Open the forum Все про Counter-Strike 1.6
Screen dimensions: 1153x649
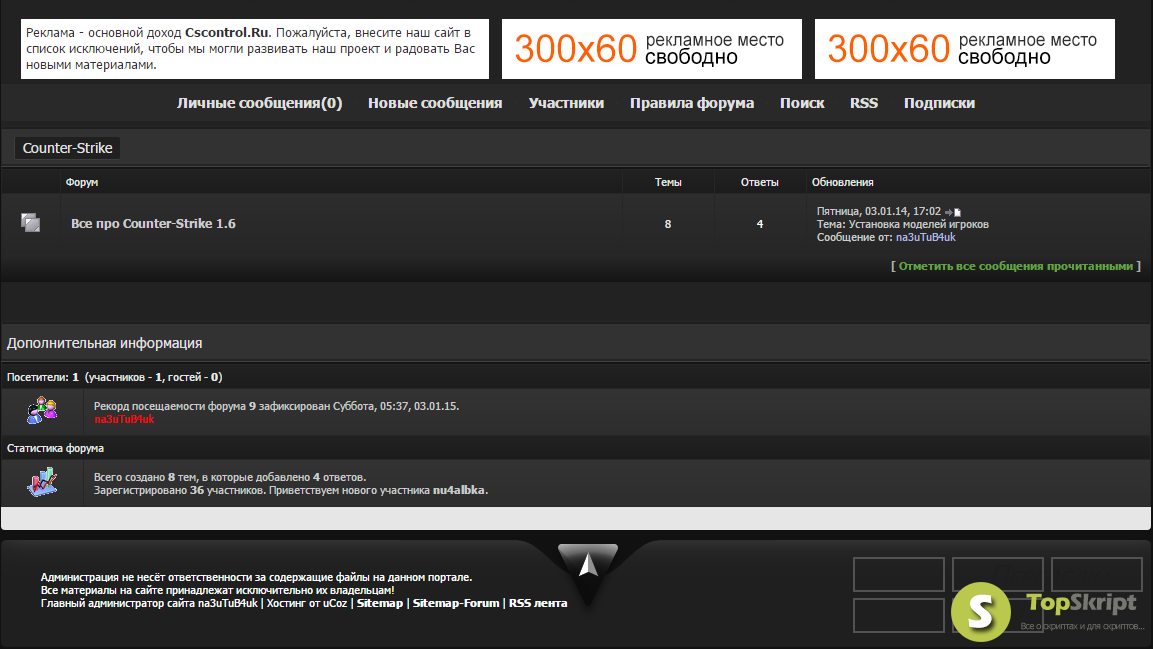(153, 223)
